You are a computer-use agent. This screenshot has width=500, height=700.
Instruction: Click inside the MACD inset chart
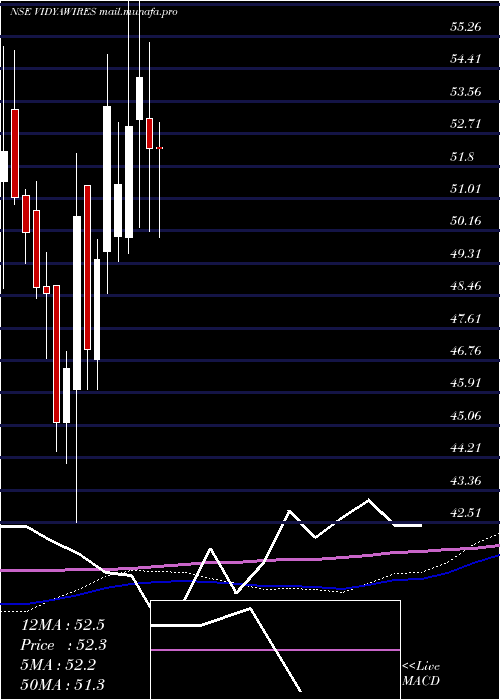point(275,650)
